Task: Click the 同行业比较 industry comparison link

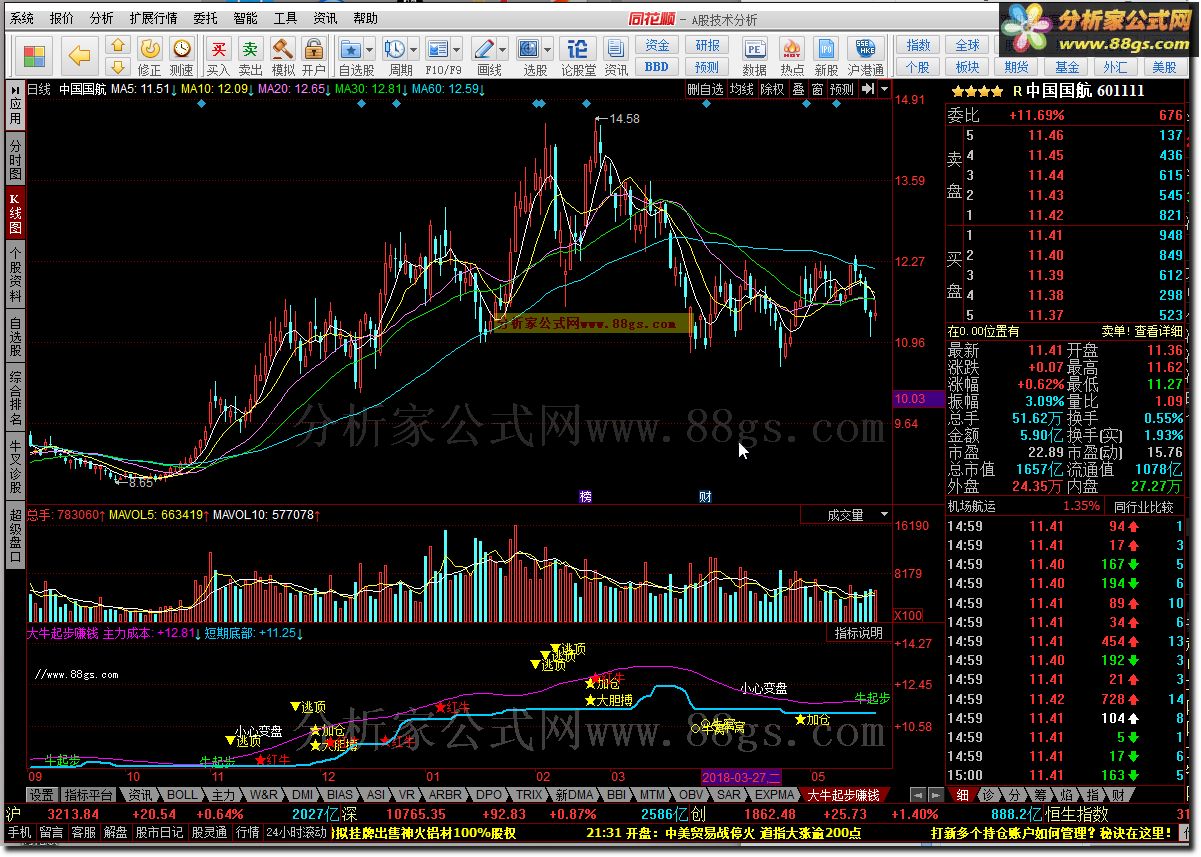Action: pos(1143,507)
